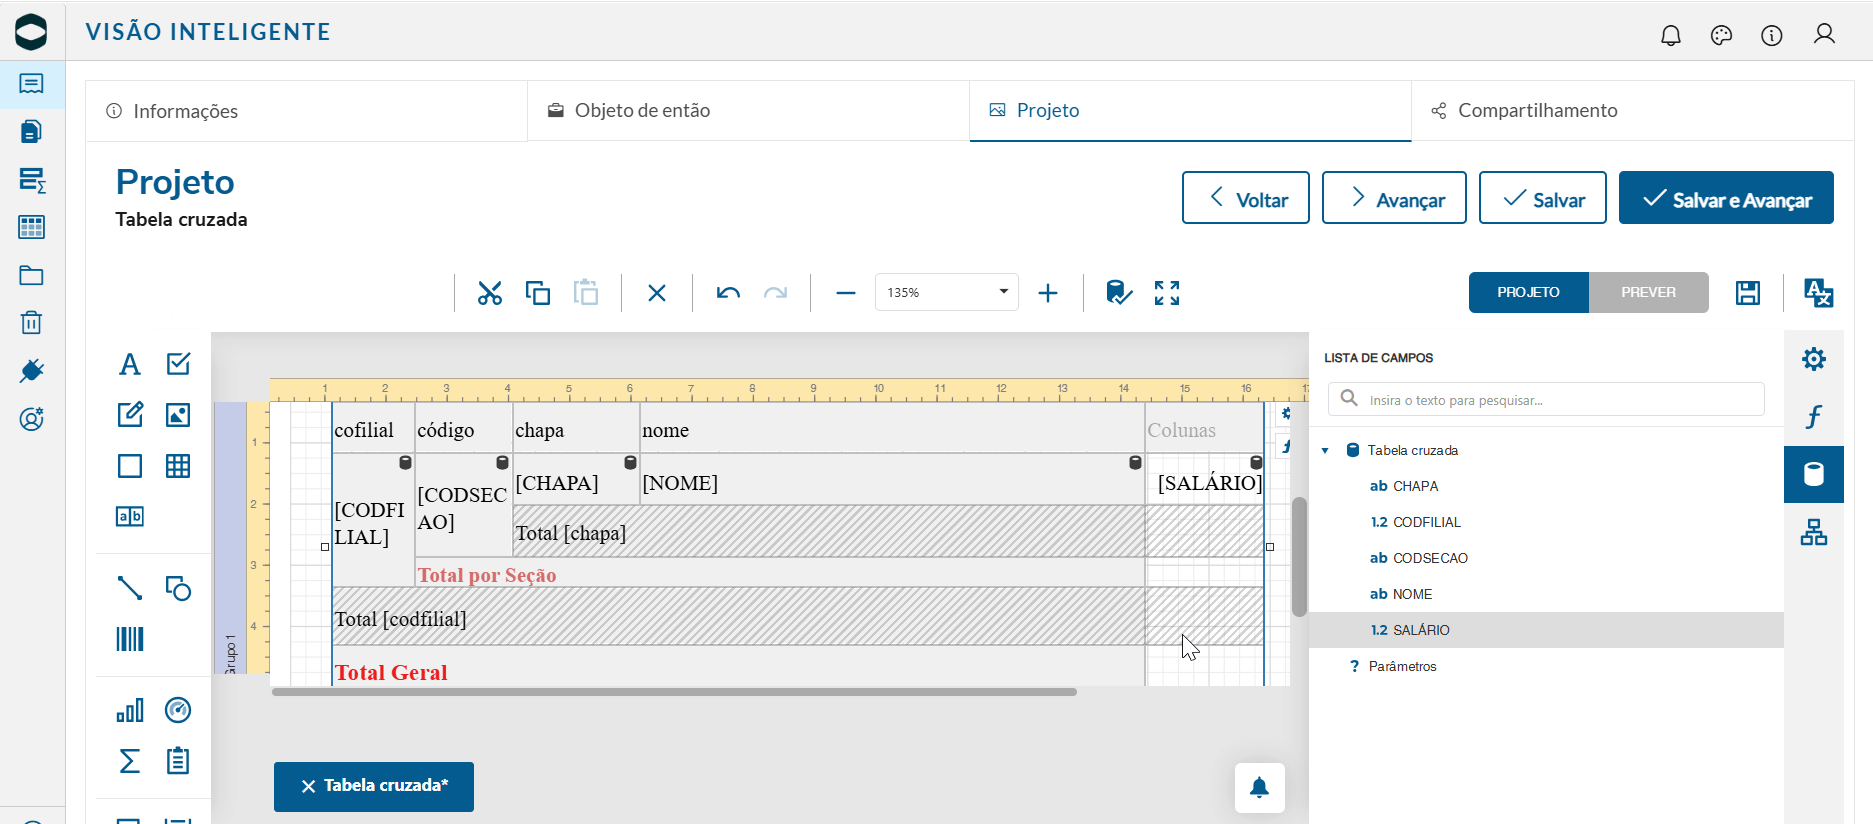Open the Expressions function panel
This screenshot has width=1873, height=824.
point(1814,416)
